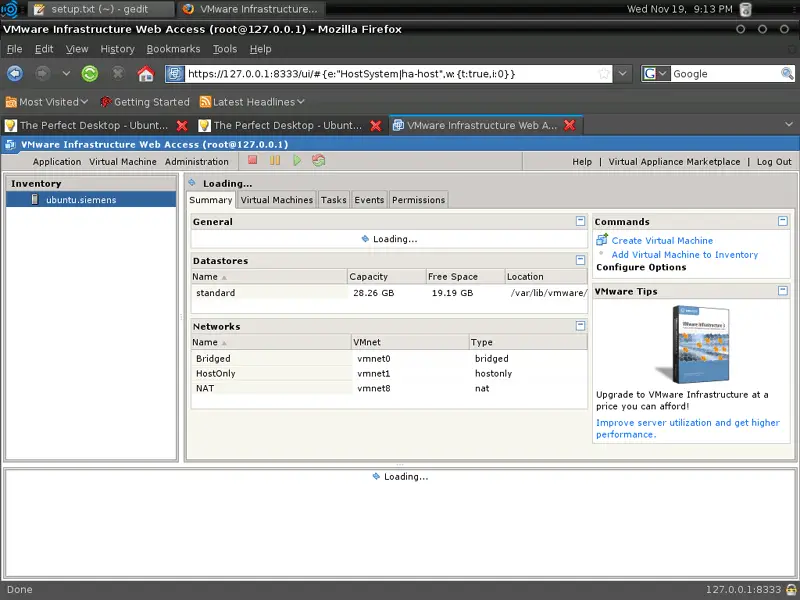Switch to the Virtual Machines tab

click(x=277, y=200)
